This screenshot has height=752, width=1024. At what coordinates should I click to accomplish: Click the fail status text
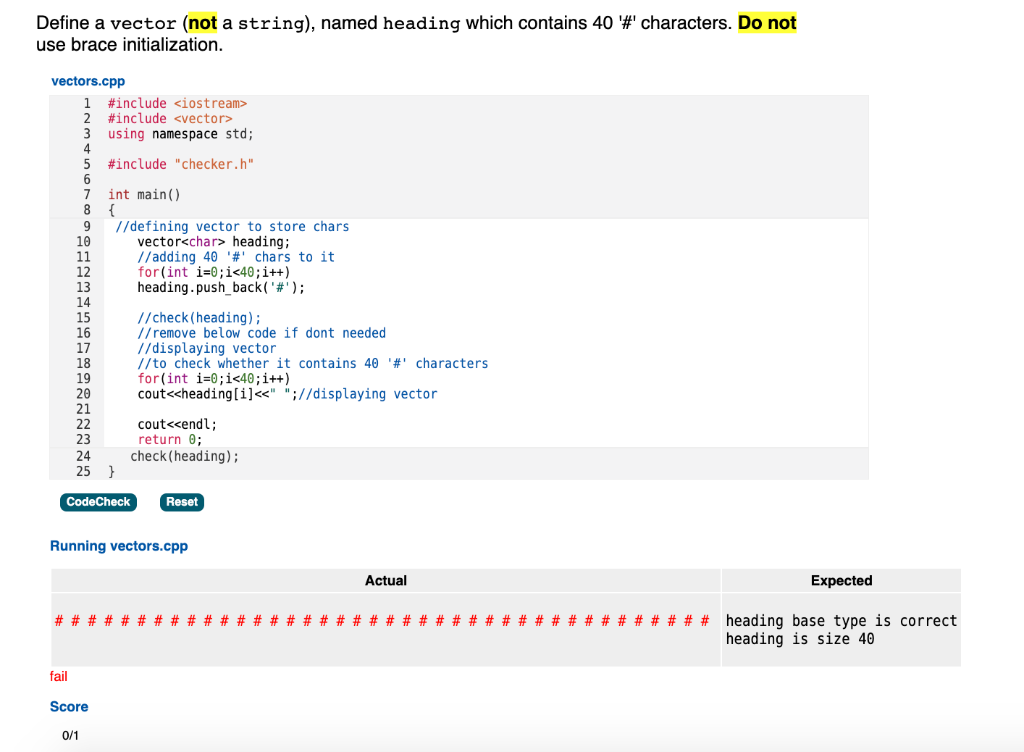[58, 676]
